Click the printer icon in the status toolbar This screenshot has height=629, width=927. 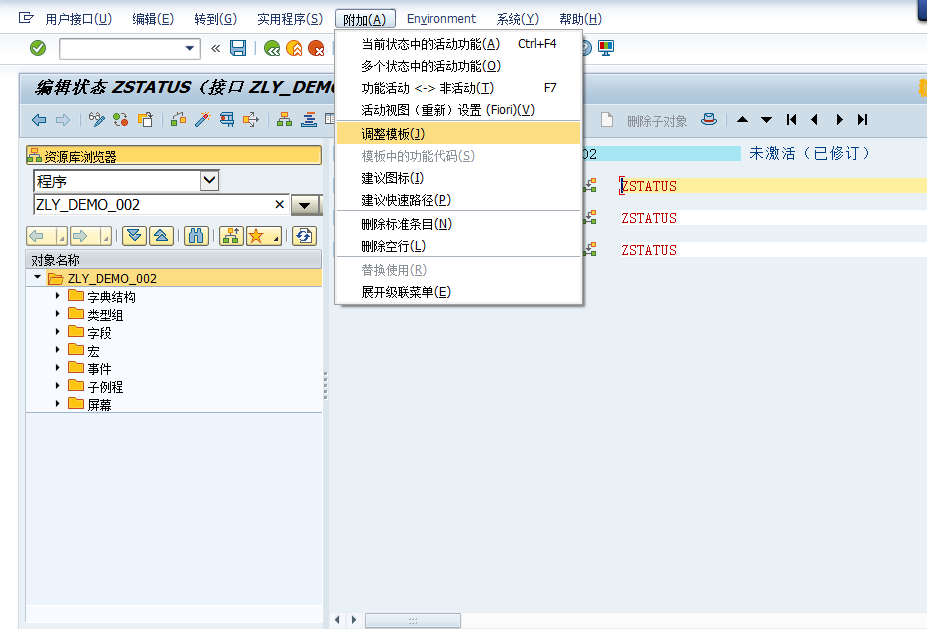(x=707, y=118)
